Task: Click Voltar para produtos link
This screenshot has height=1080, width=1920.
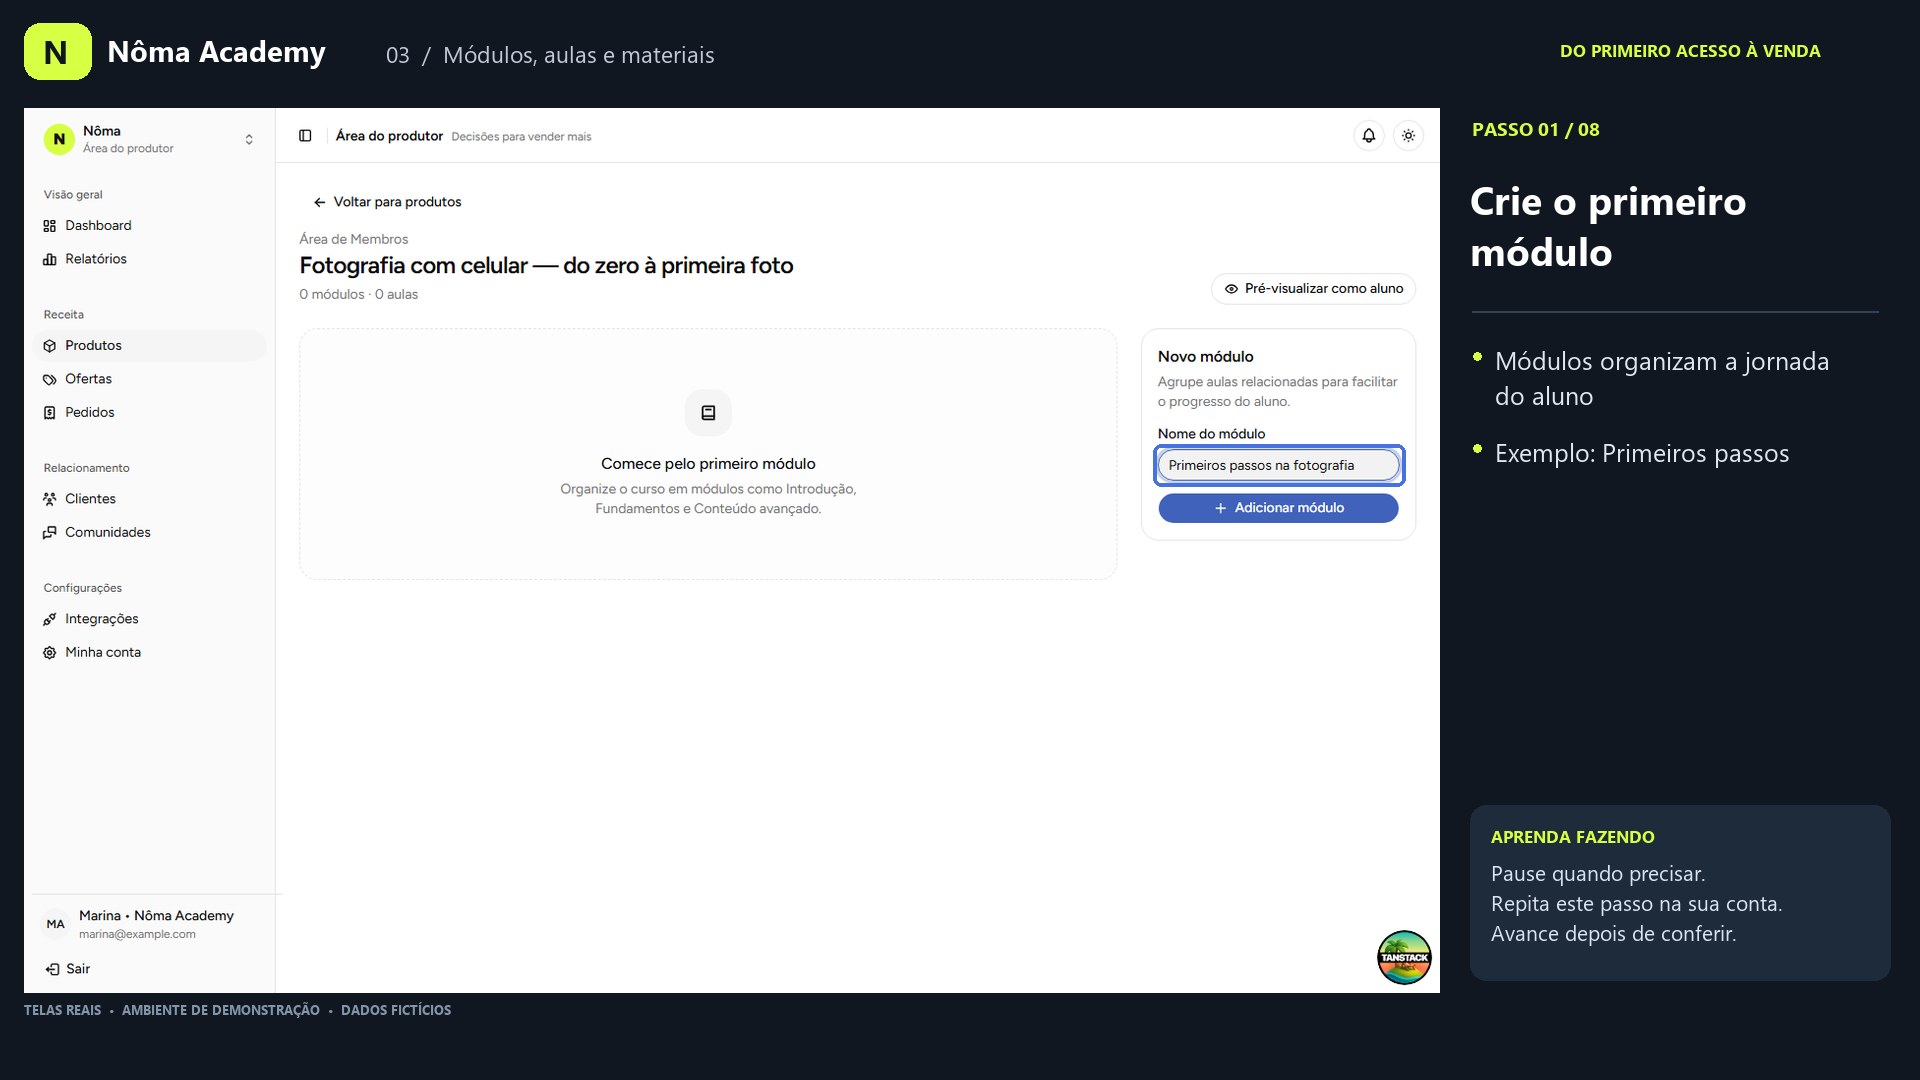Action: pos(387,202)
